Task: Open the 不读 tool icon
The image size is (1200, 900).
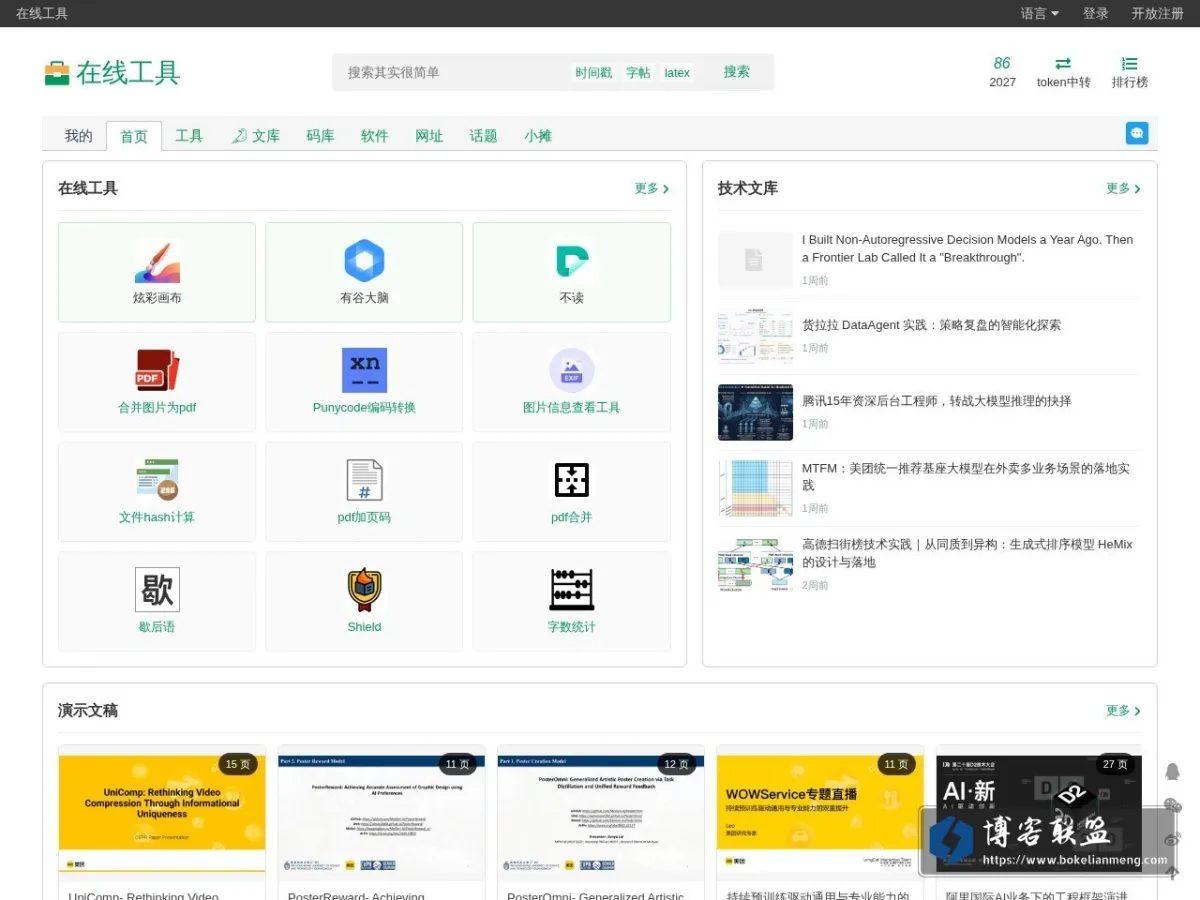Action: pyautogui.click(x=571, y=261)
